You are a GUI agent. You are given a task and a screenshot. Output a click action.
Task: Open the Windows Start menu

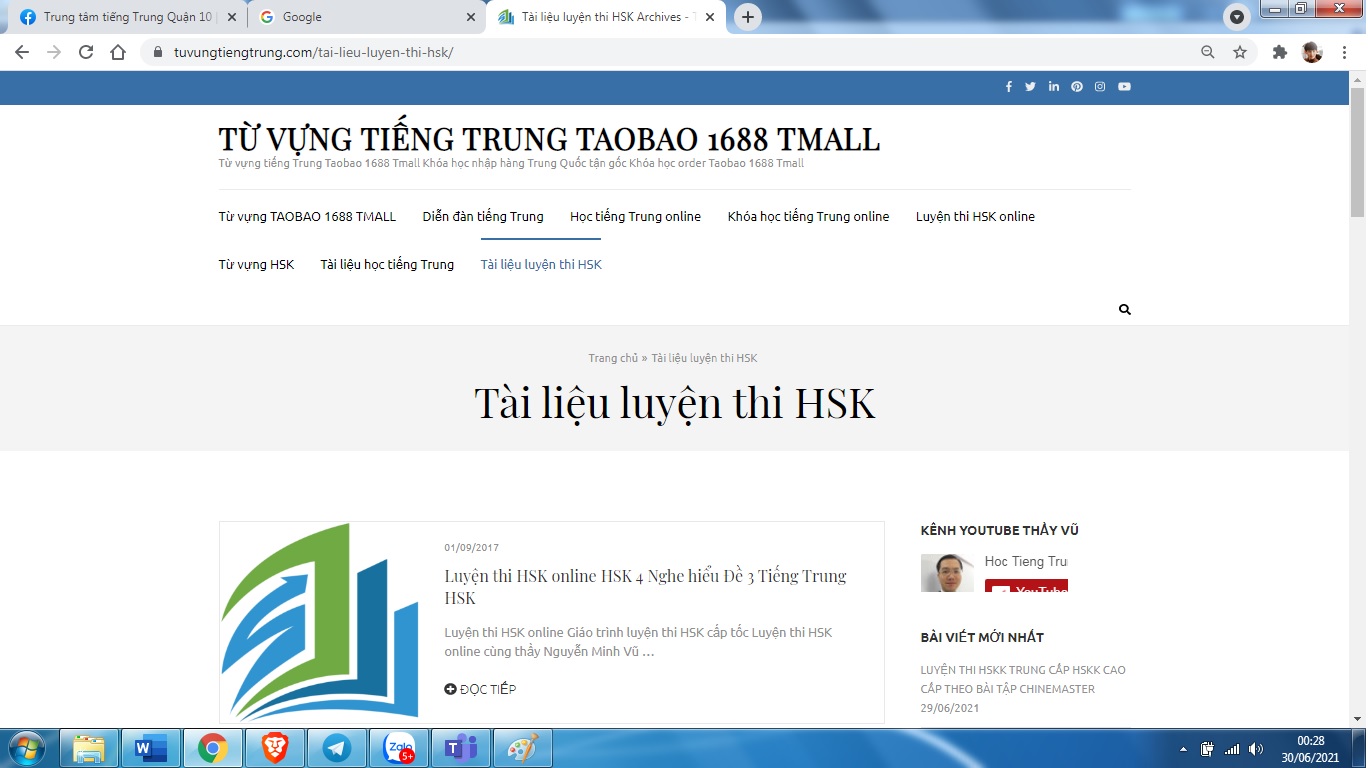click(x=26, y=748)
